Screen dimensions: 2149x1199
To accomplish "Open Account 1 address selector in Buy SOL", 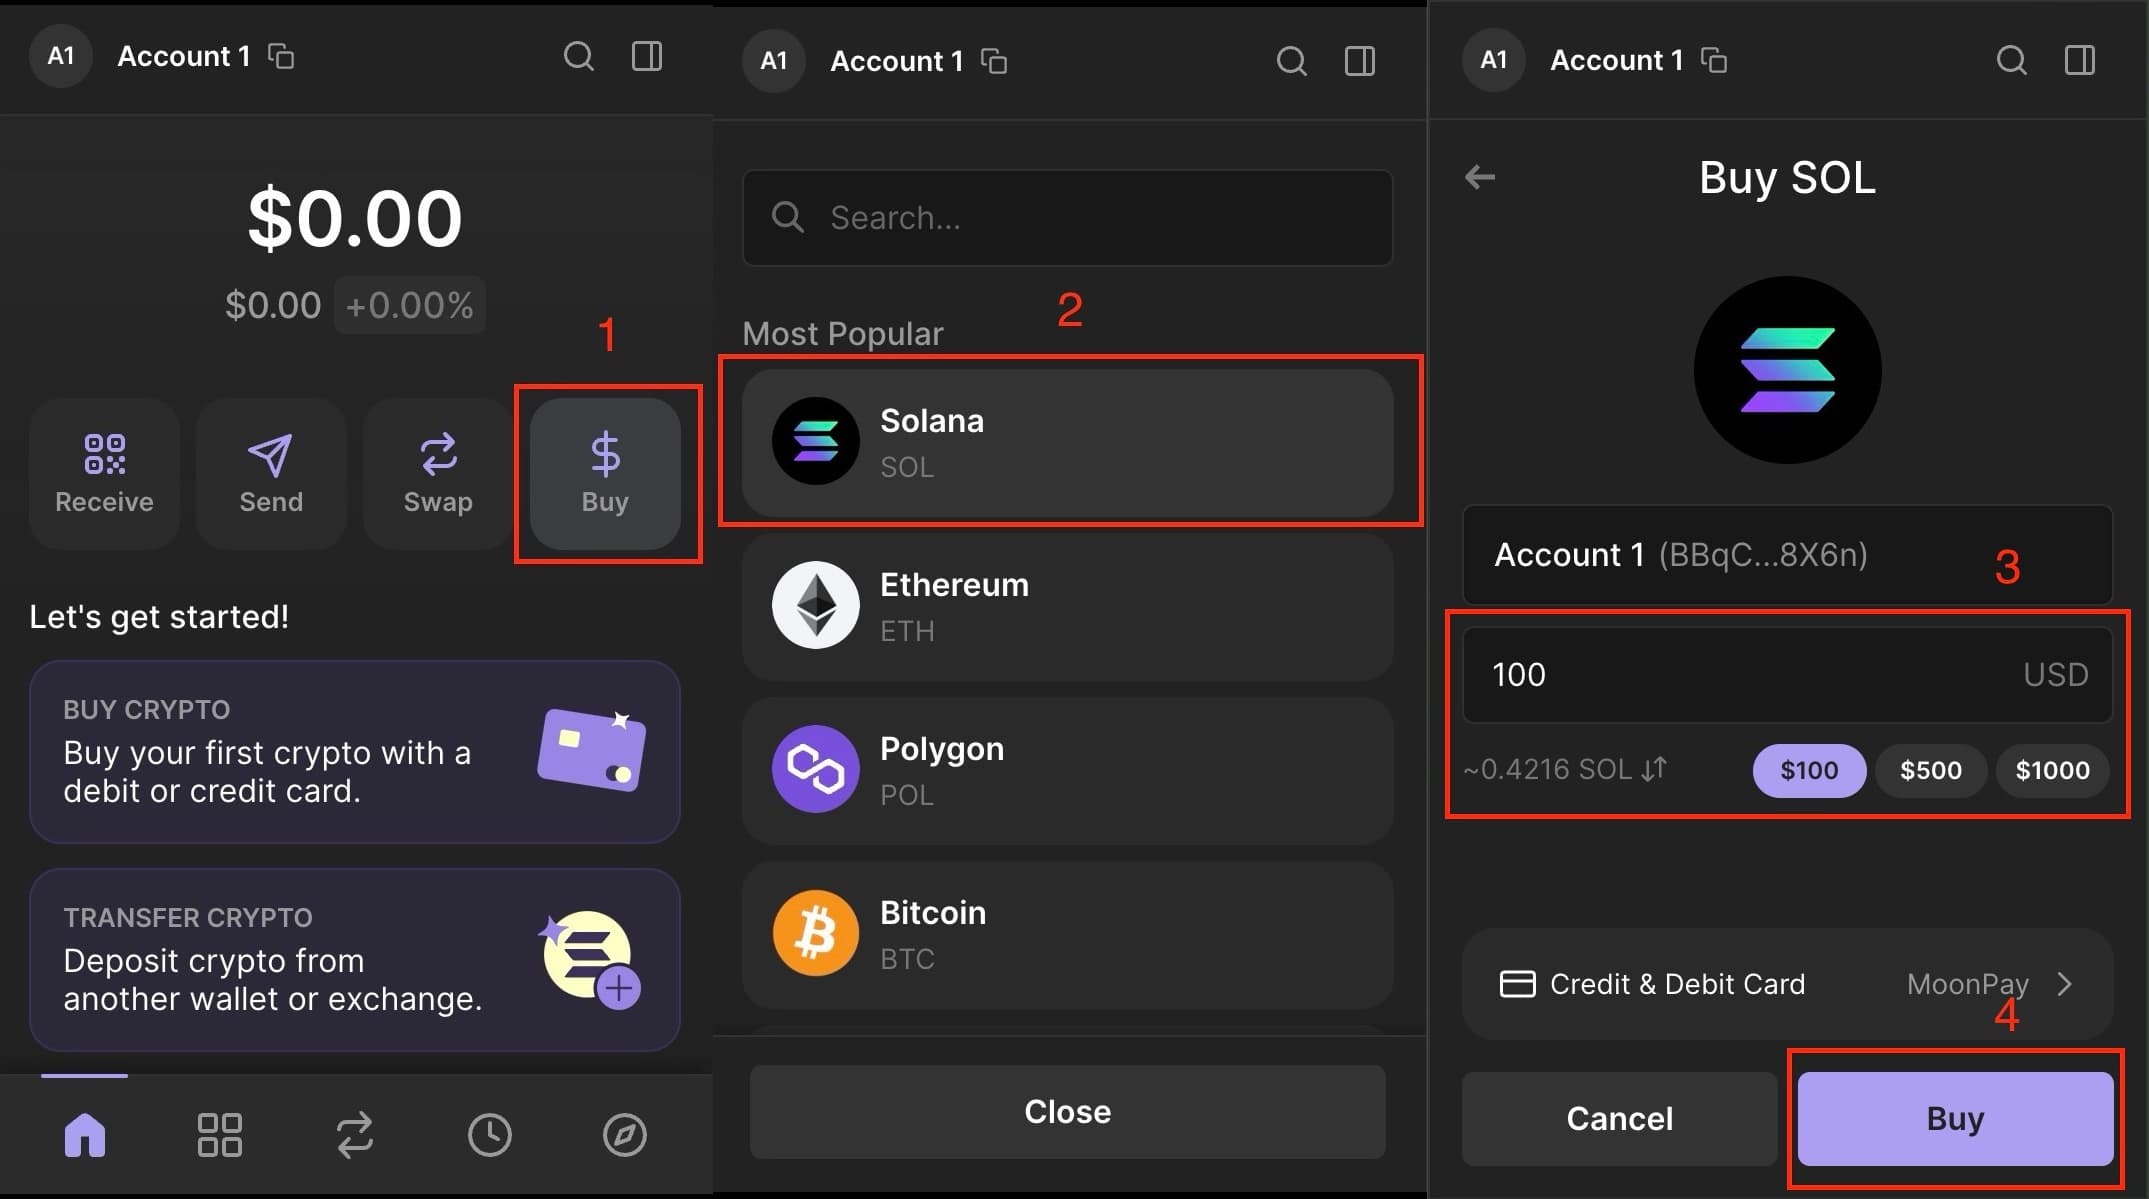I will [x=1787, y=555].
